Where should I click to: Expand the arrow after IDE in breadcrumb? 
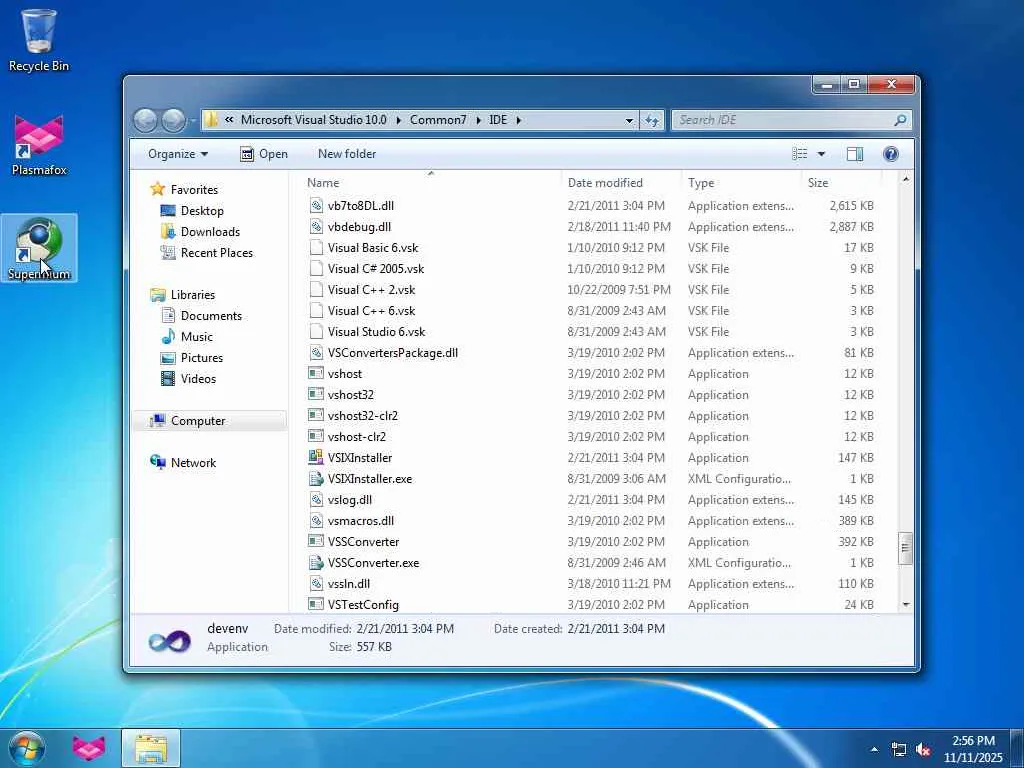pyautogui.click(x=519, y=120)
